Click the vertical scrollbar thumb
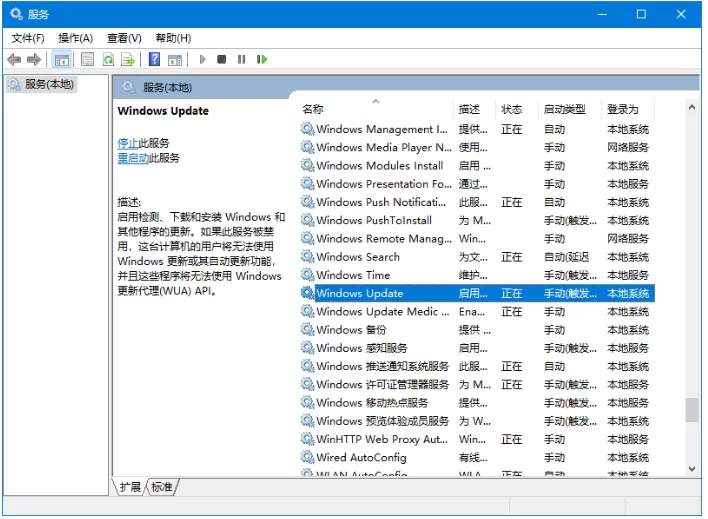 click(x=692, y=410)
